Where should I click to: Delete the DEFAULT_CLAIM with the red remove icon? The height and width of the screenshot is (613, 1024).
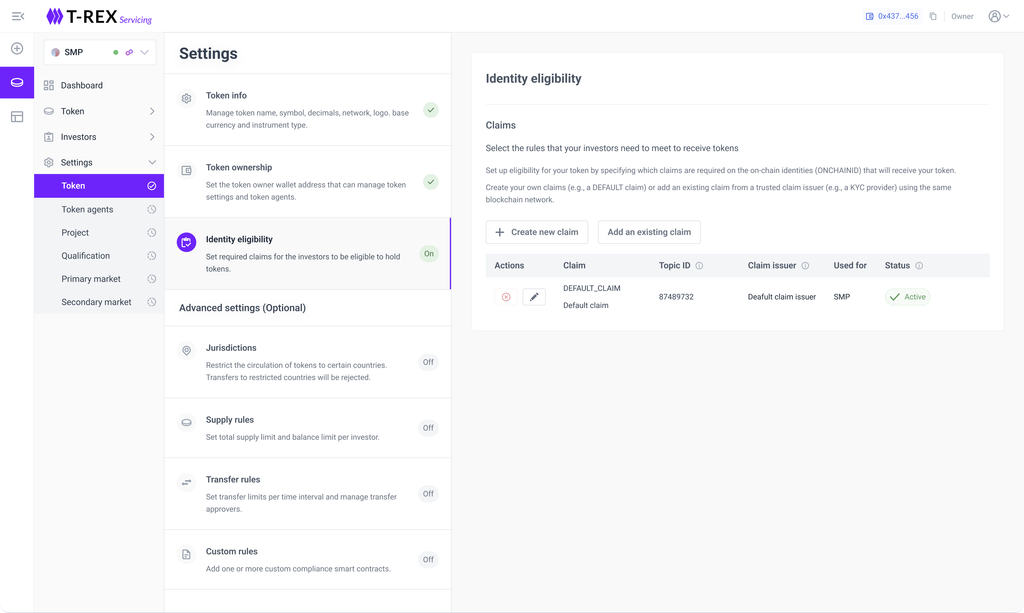coord(506,297)
